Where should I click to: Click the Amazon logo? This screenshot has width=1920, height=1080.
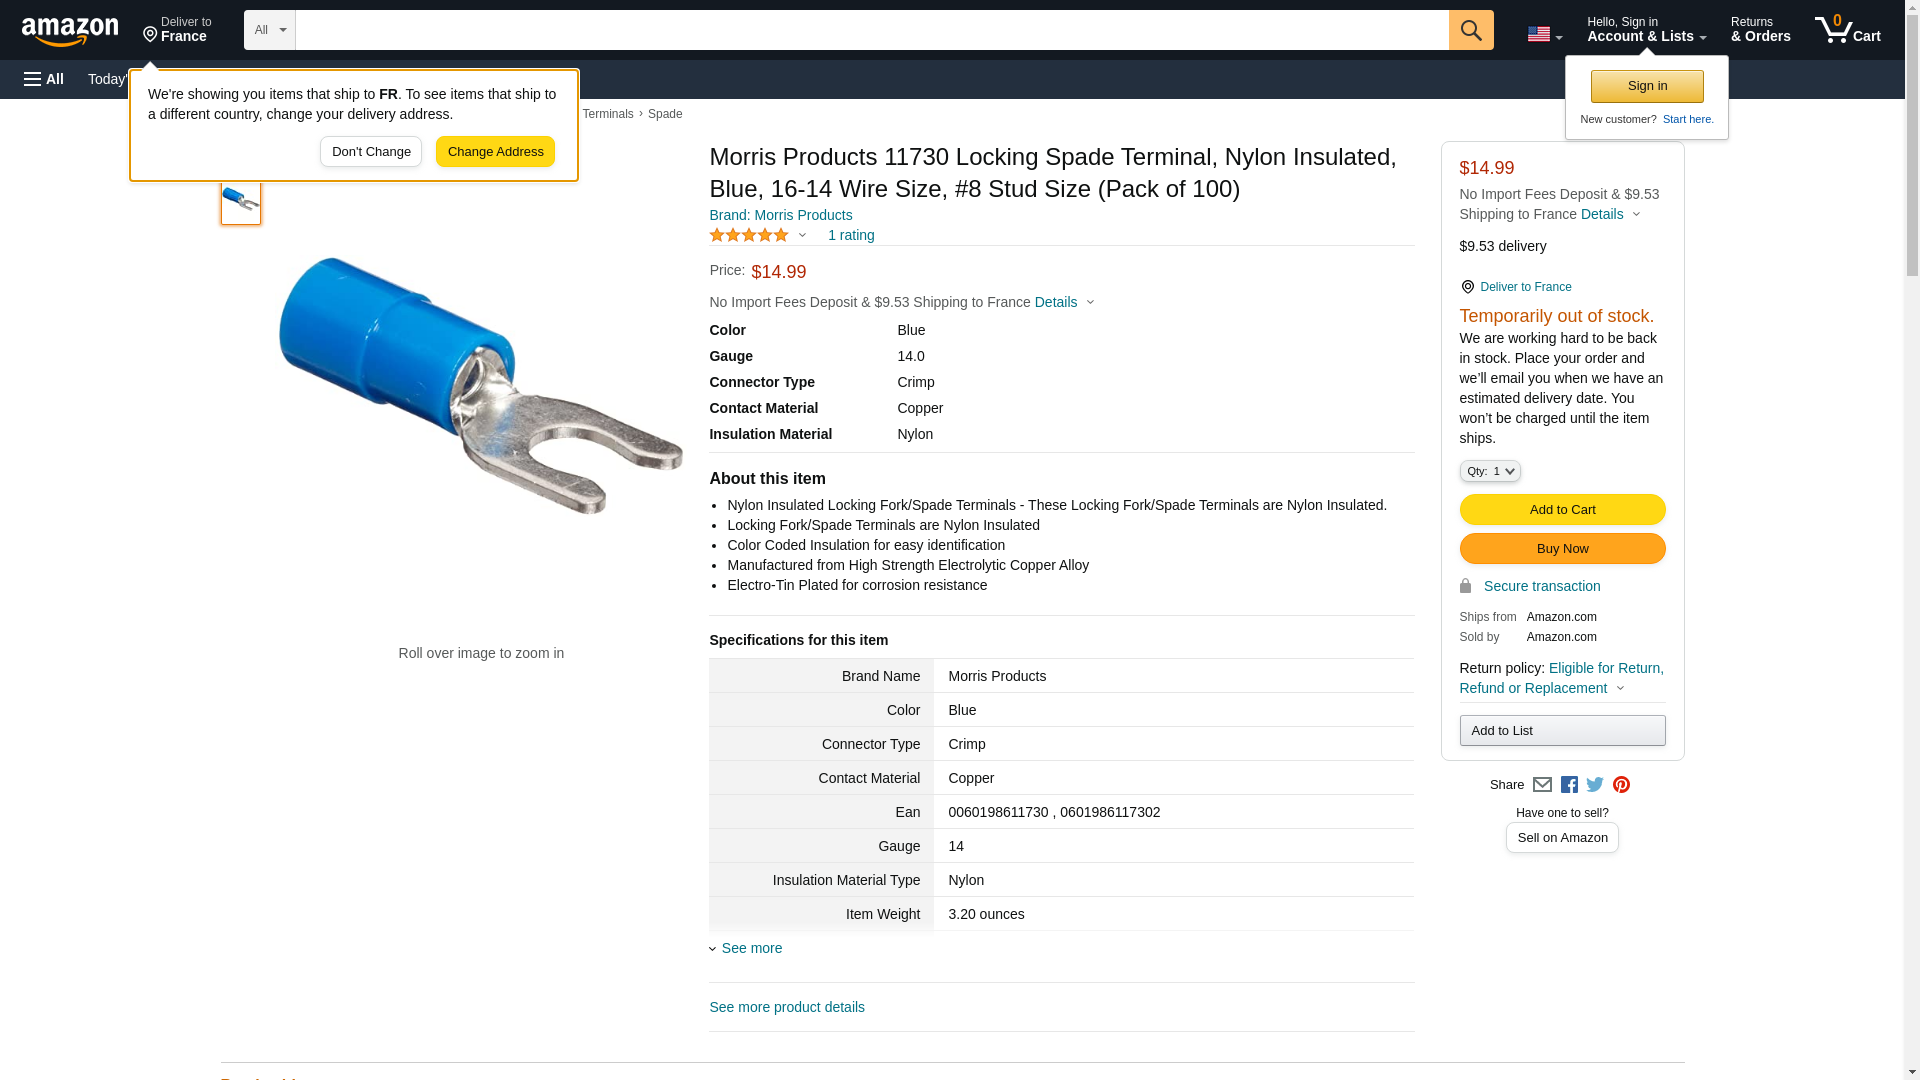(x=70, y=31)
